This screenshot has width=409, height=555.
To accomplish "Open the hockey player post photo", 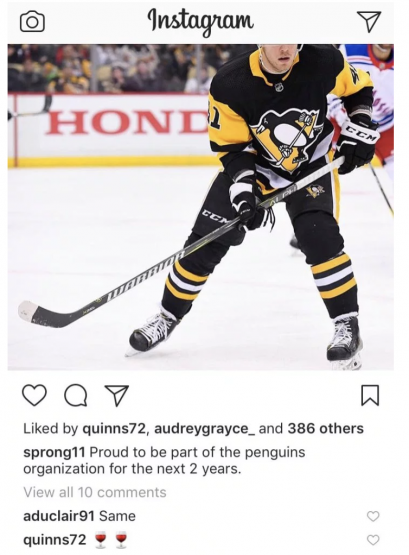I will click(x=201, y=207).
